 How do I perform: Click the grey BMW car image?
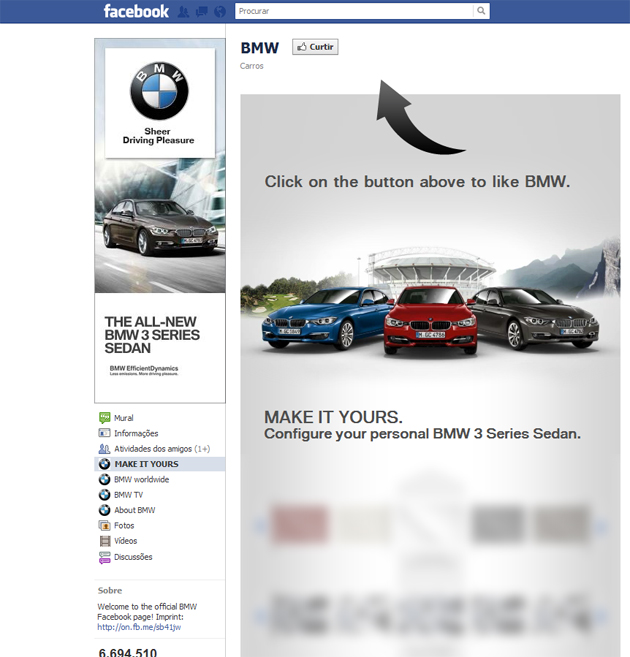point(535,318)
